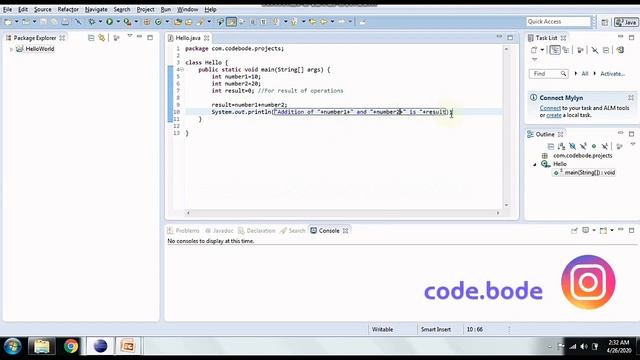
Task: Click the Open Type toolbar icon
Action: [x=178, y=22]
